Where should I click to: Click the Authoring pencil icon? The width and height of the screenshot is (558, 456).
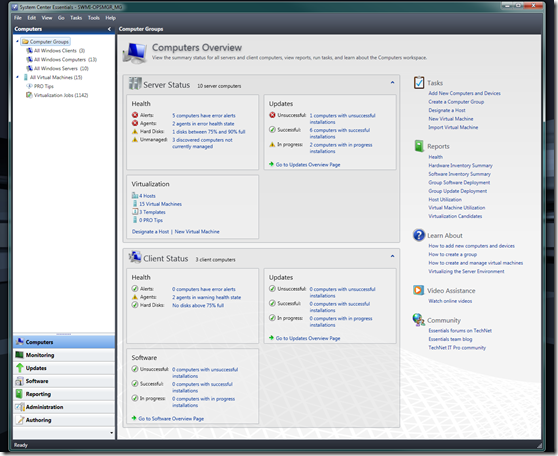pyautogui.click(x=20, y=420)
